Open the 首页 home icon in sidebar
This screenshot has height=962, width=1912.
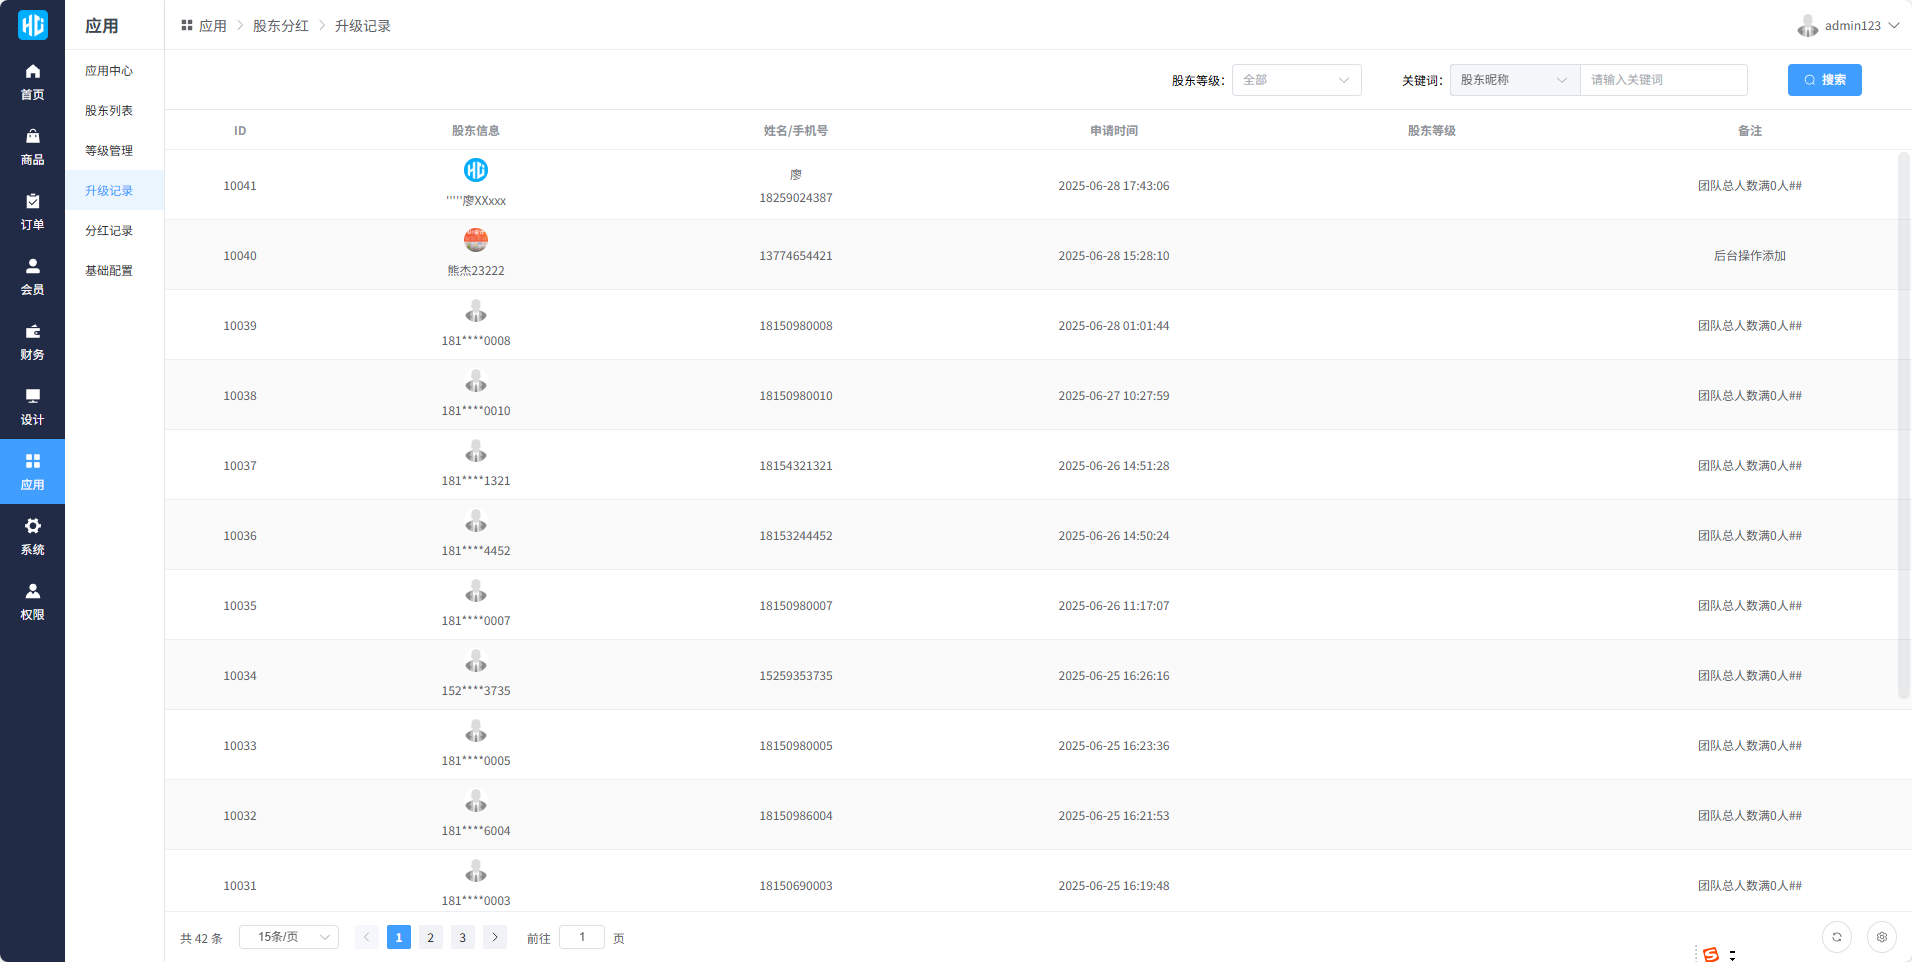[32, 72]
